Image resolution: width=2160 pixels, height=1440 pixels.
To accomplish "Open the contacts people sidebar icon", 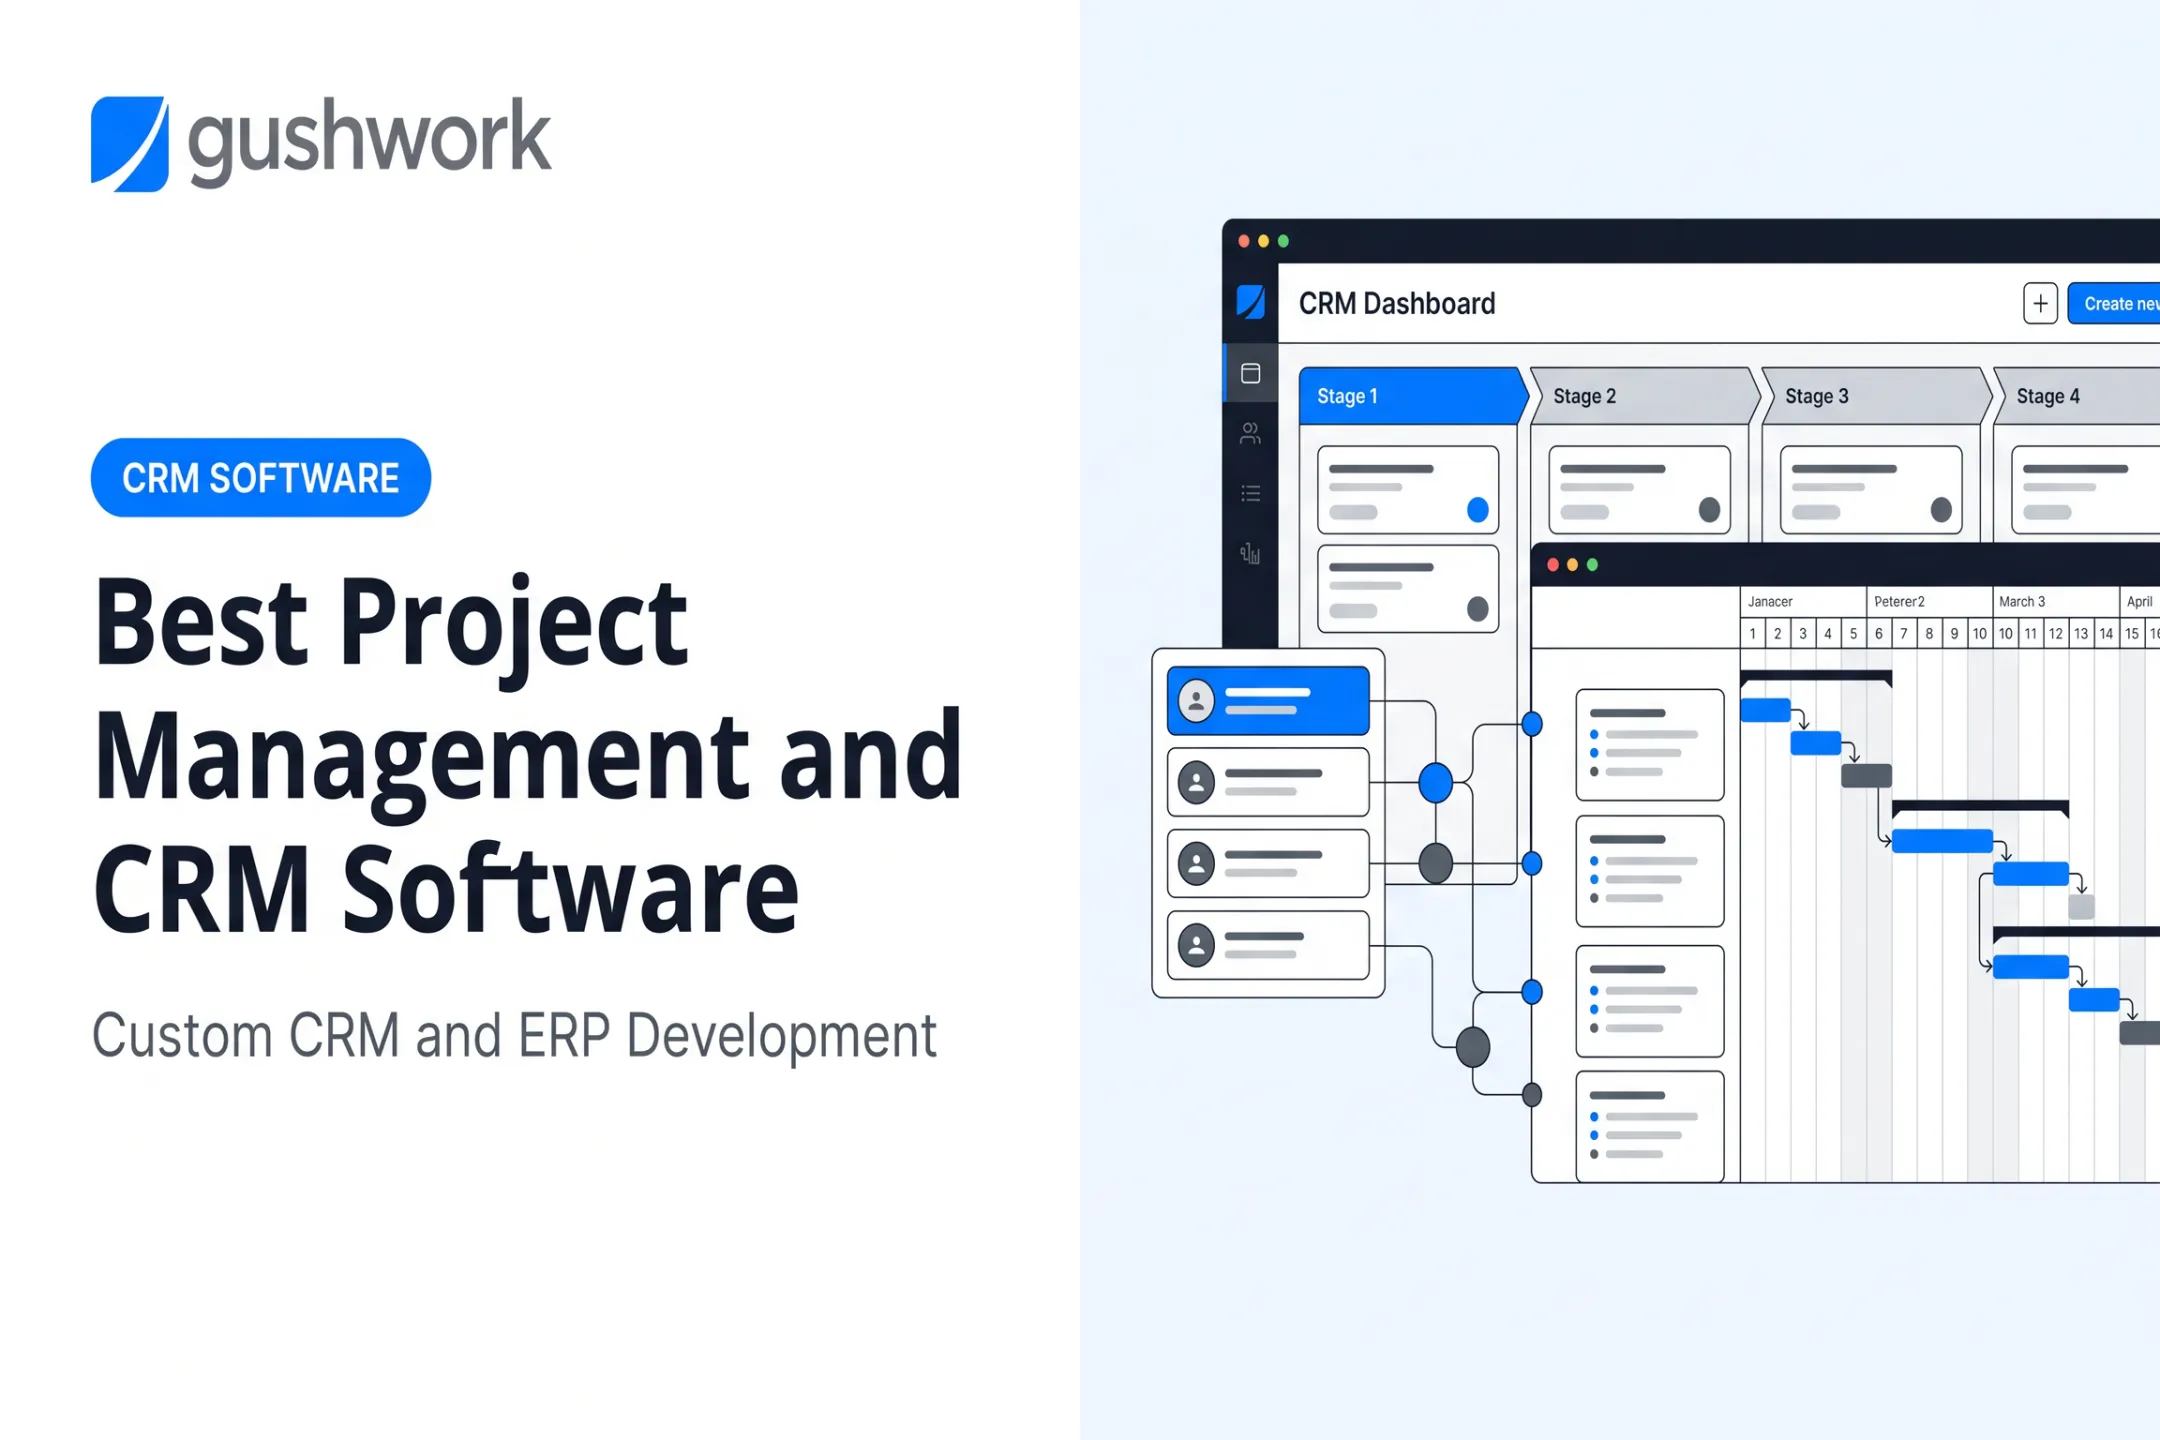I will point(1250,433).
